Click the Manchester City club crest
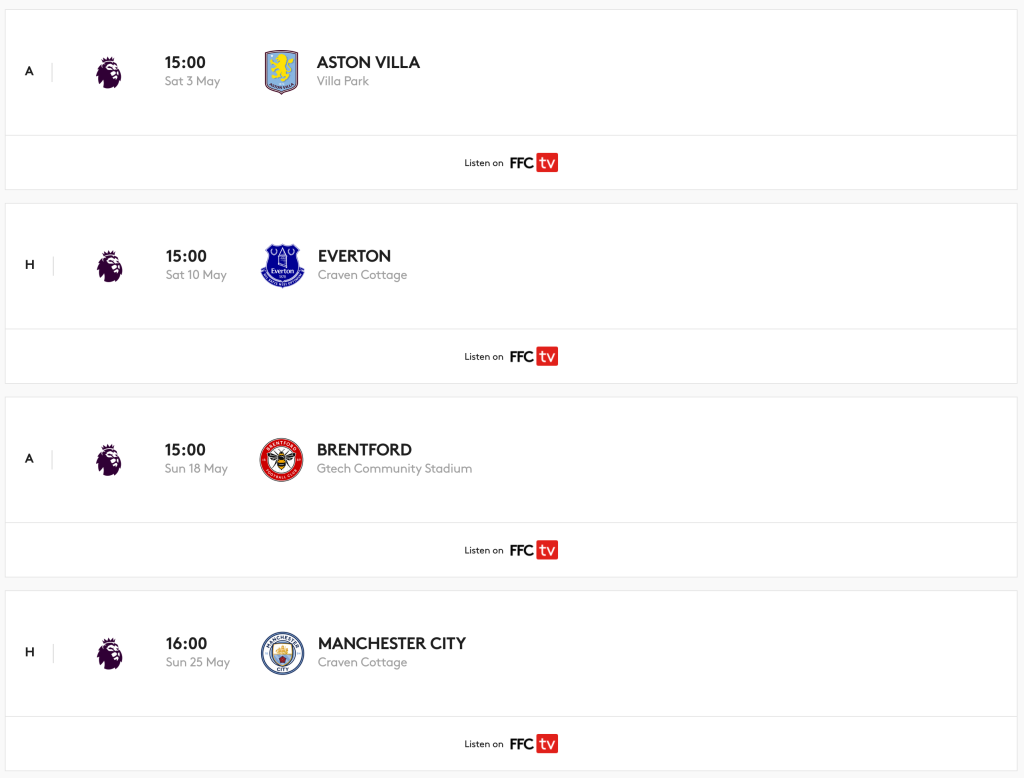 point(282,653)
